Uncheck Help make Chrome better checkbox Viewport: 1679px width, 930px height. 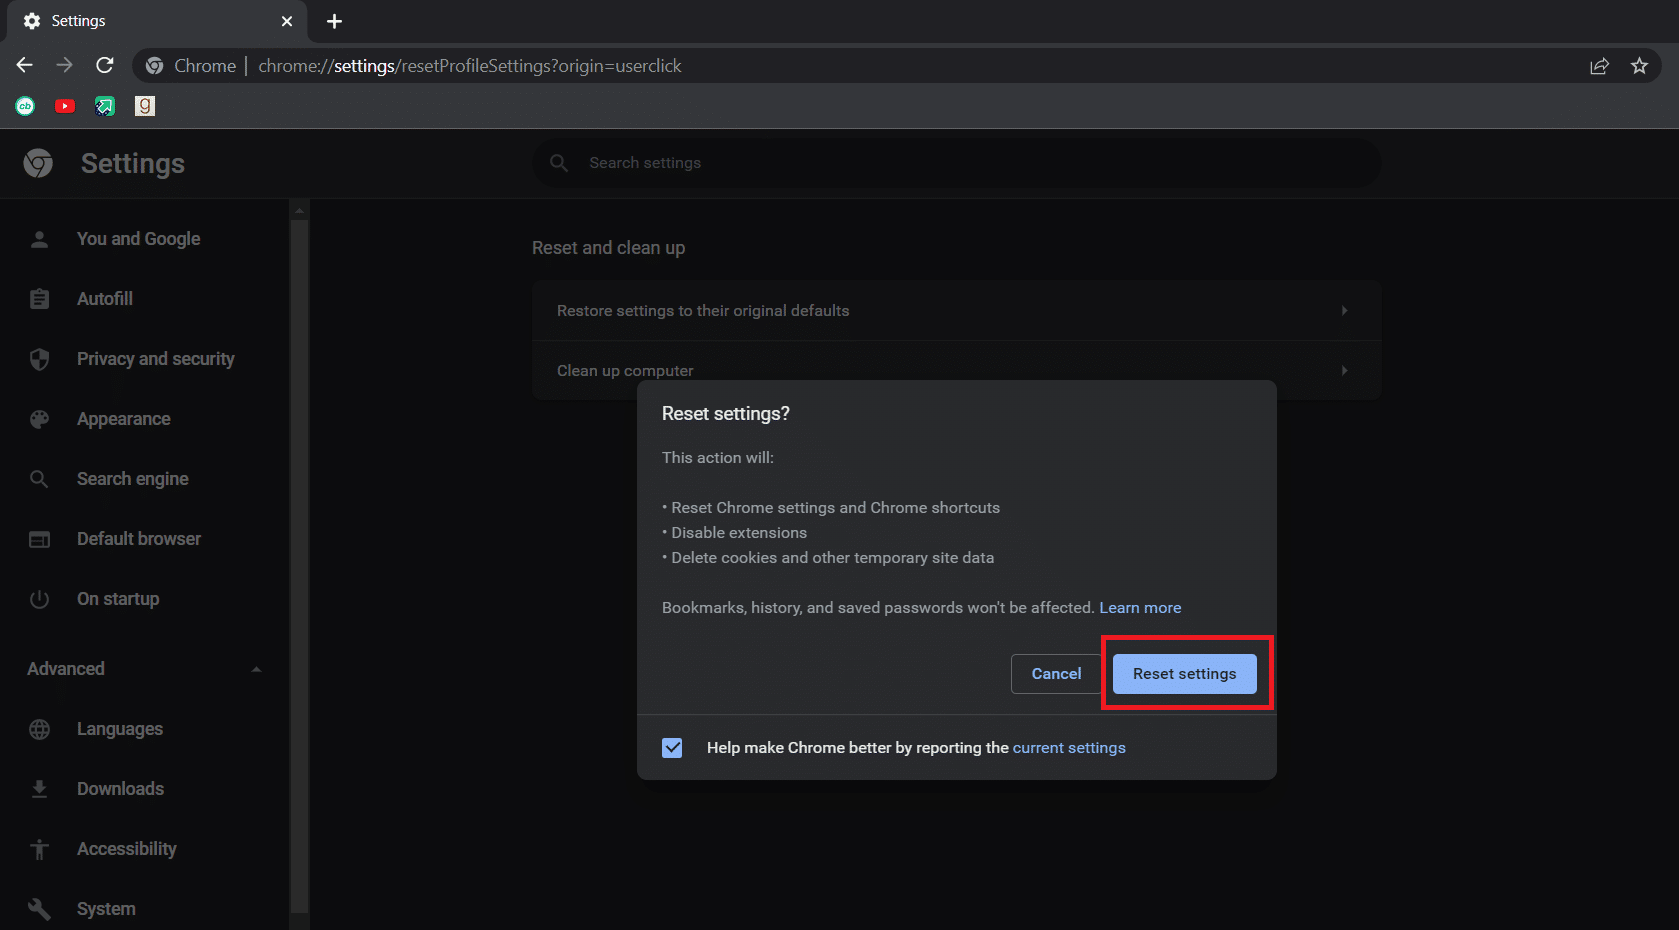(672, 748)
